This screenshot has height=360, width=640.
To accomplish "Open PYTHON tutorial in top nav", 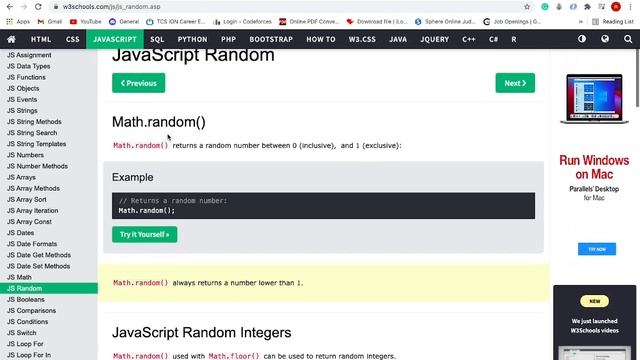I will click(192, 39).
